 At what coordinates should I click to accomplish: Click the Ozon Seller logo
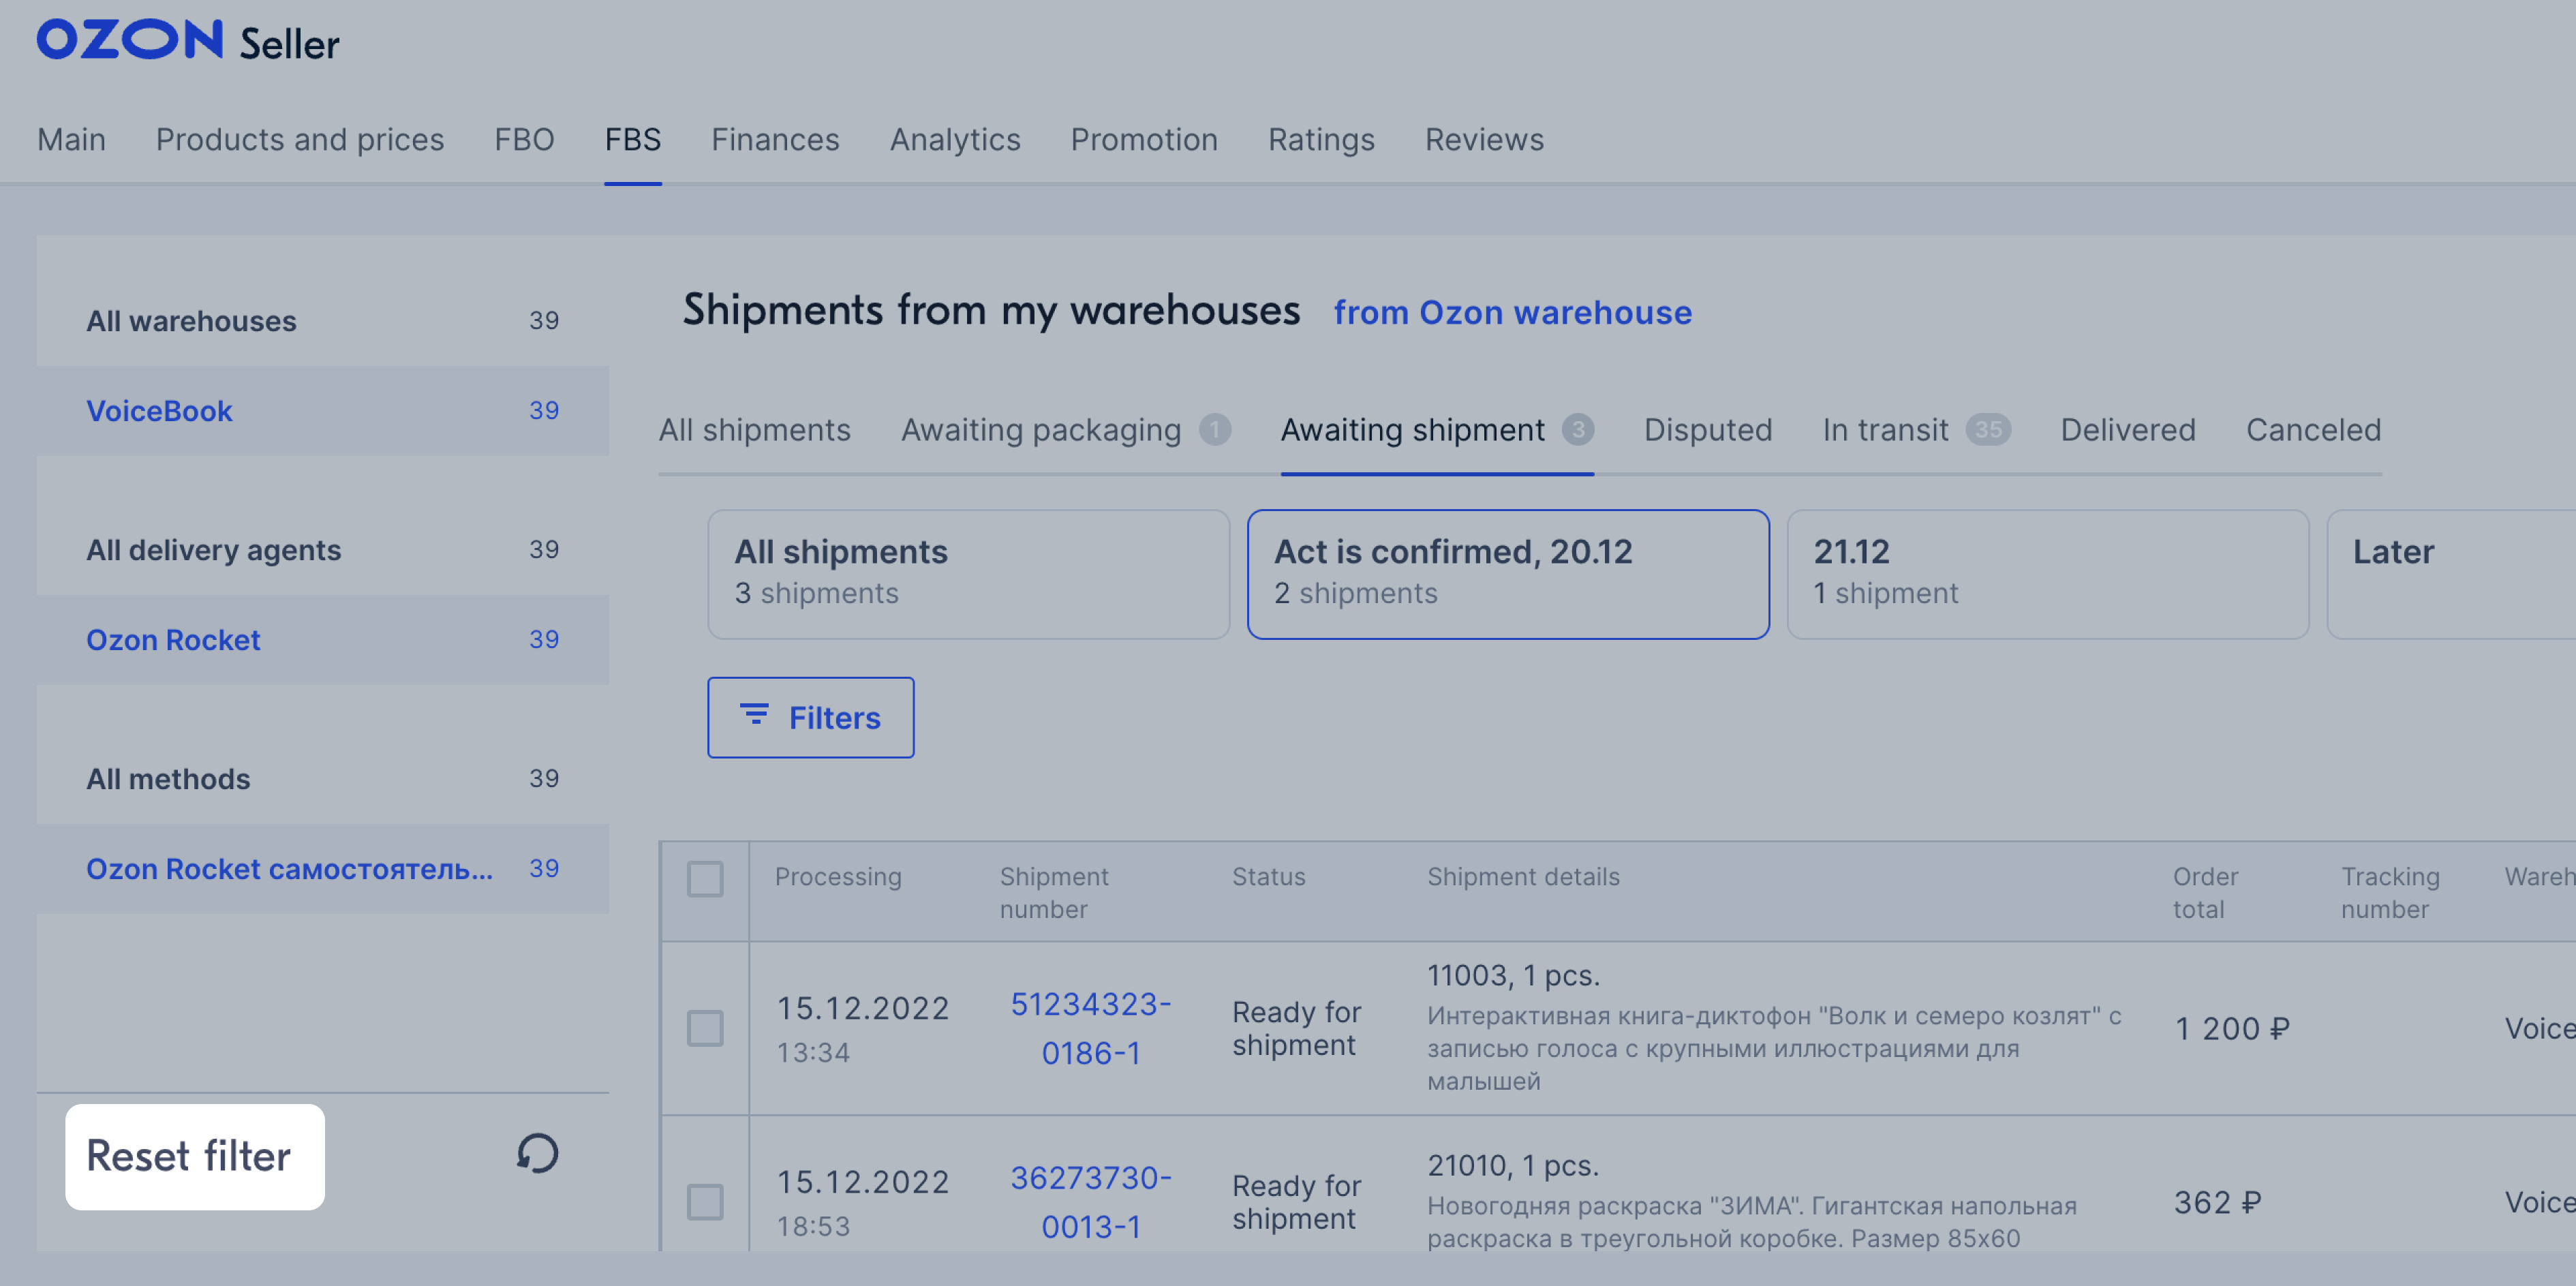[x=188, y=41]
